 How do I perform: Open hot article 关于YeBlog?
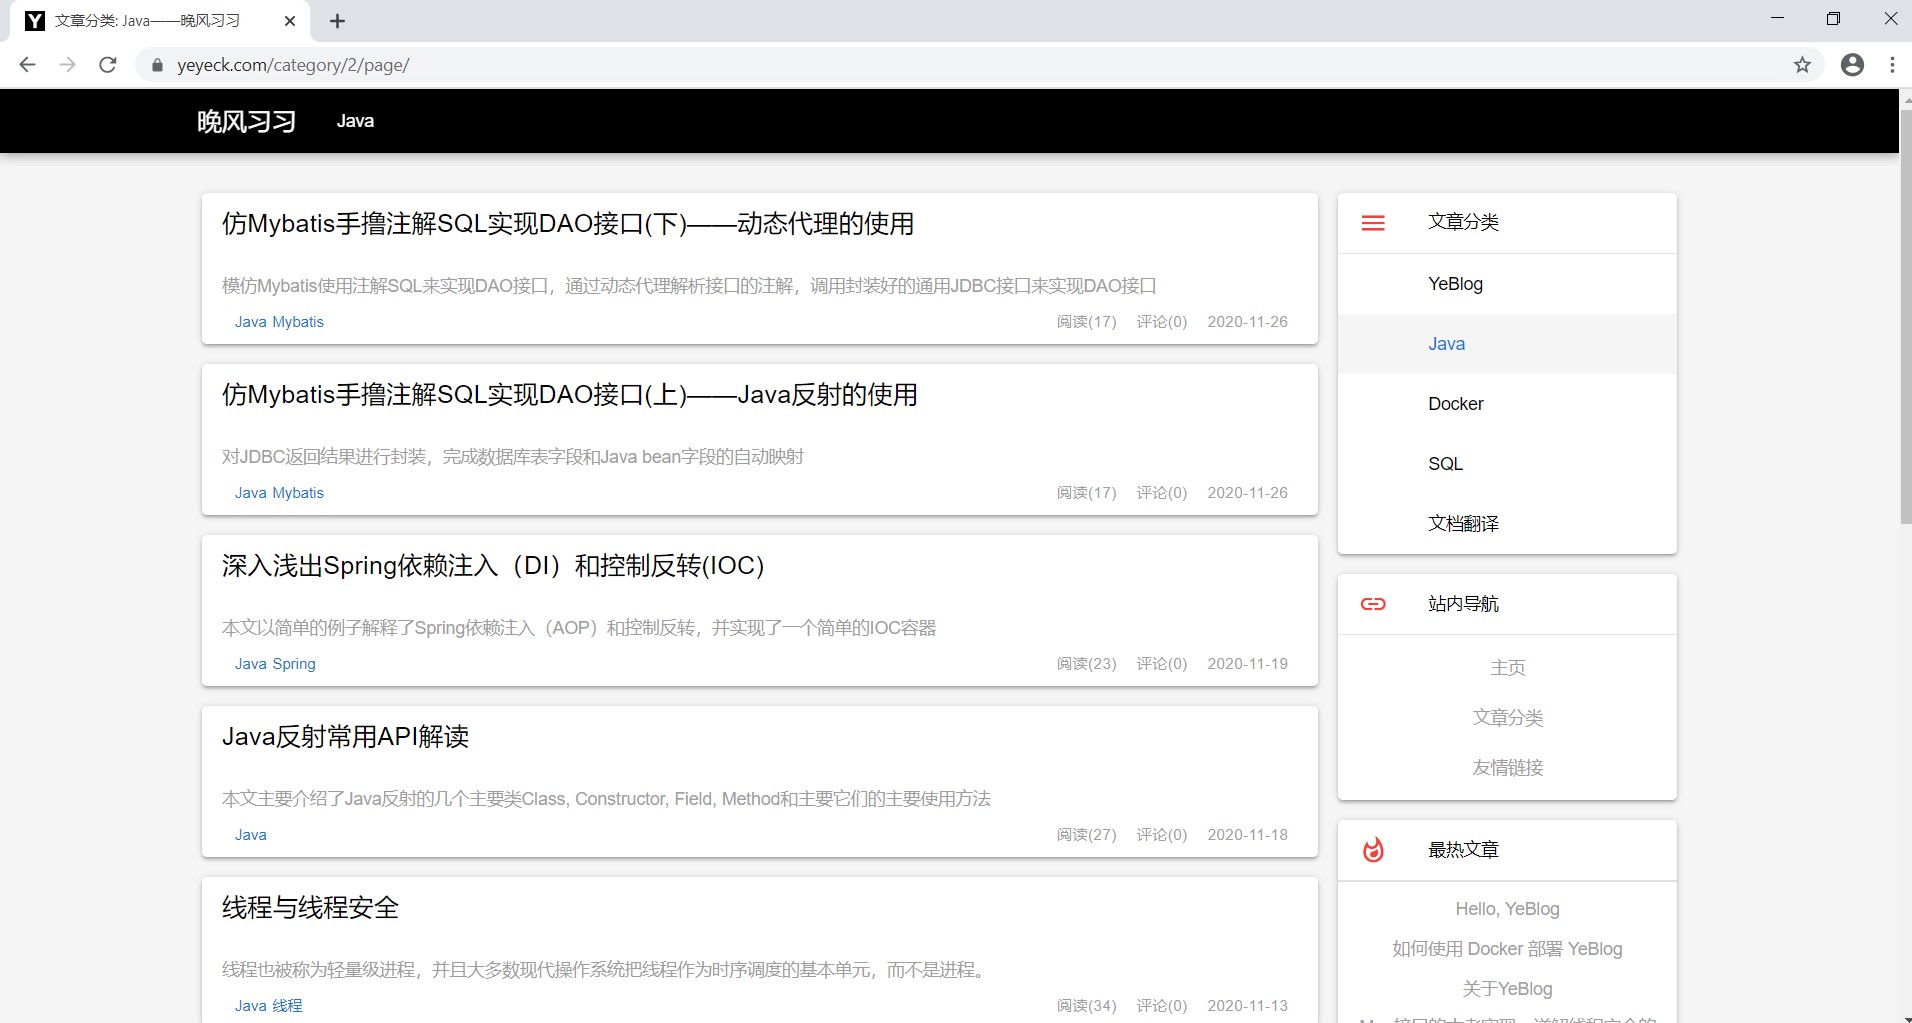click(x=1507, y=989)
